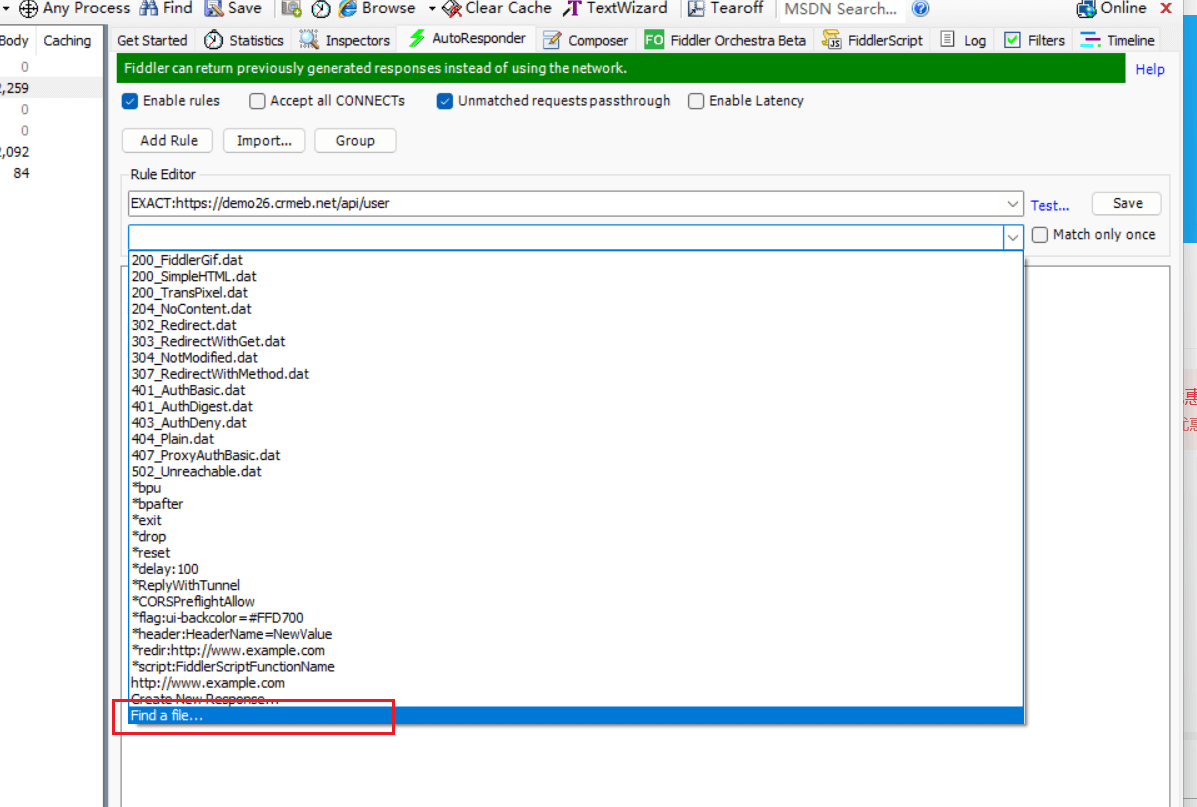Toggle Unmatched requests passthrough checkbox

point(445,101)
